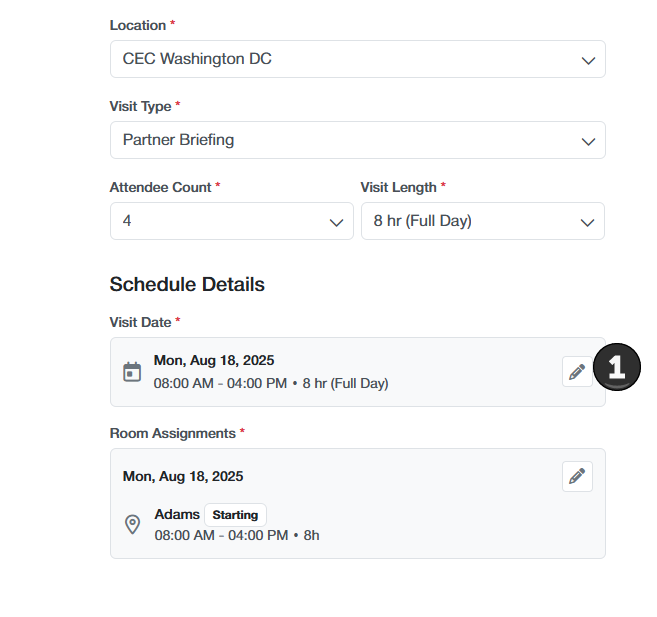
Task: Open the Attendee Count dropdown
Action: pos(231,221)
